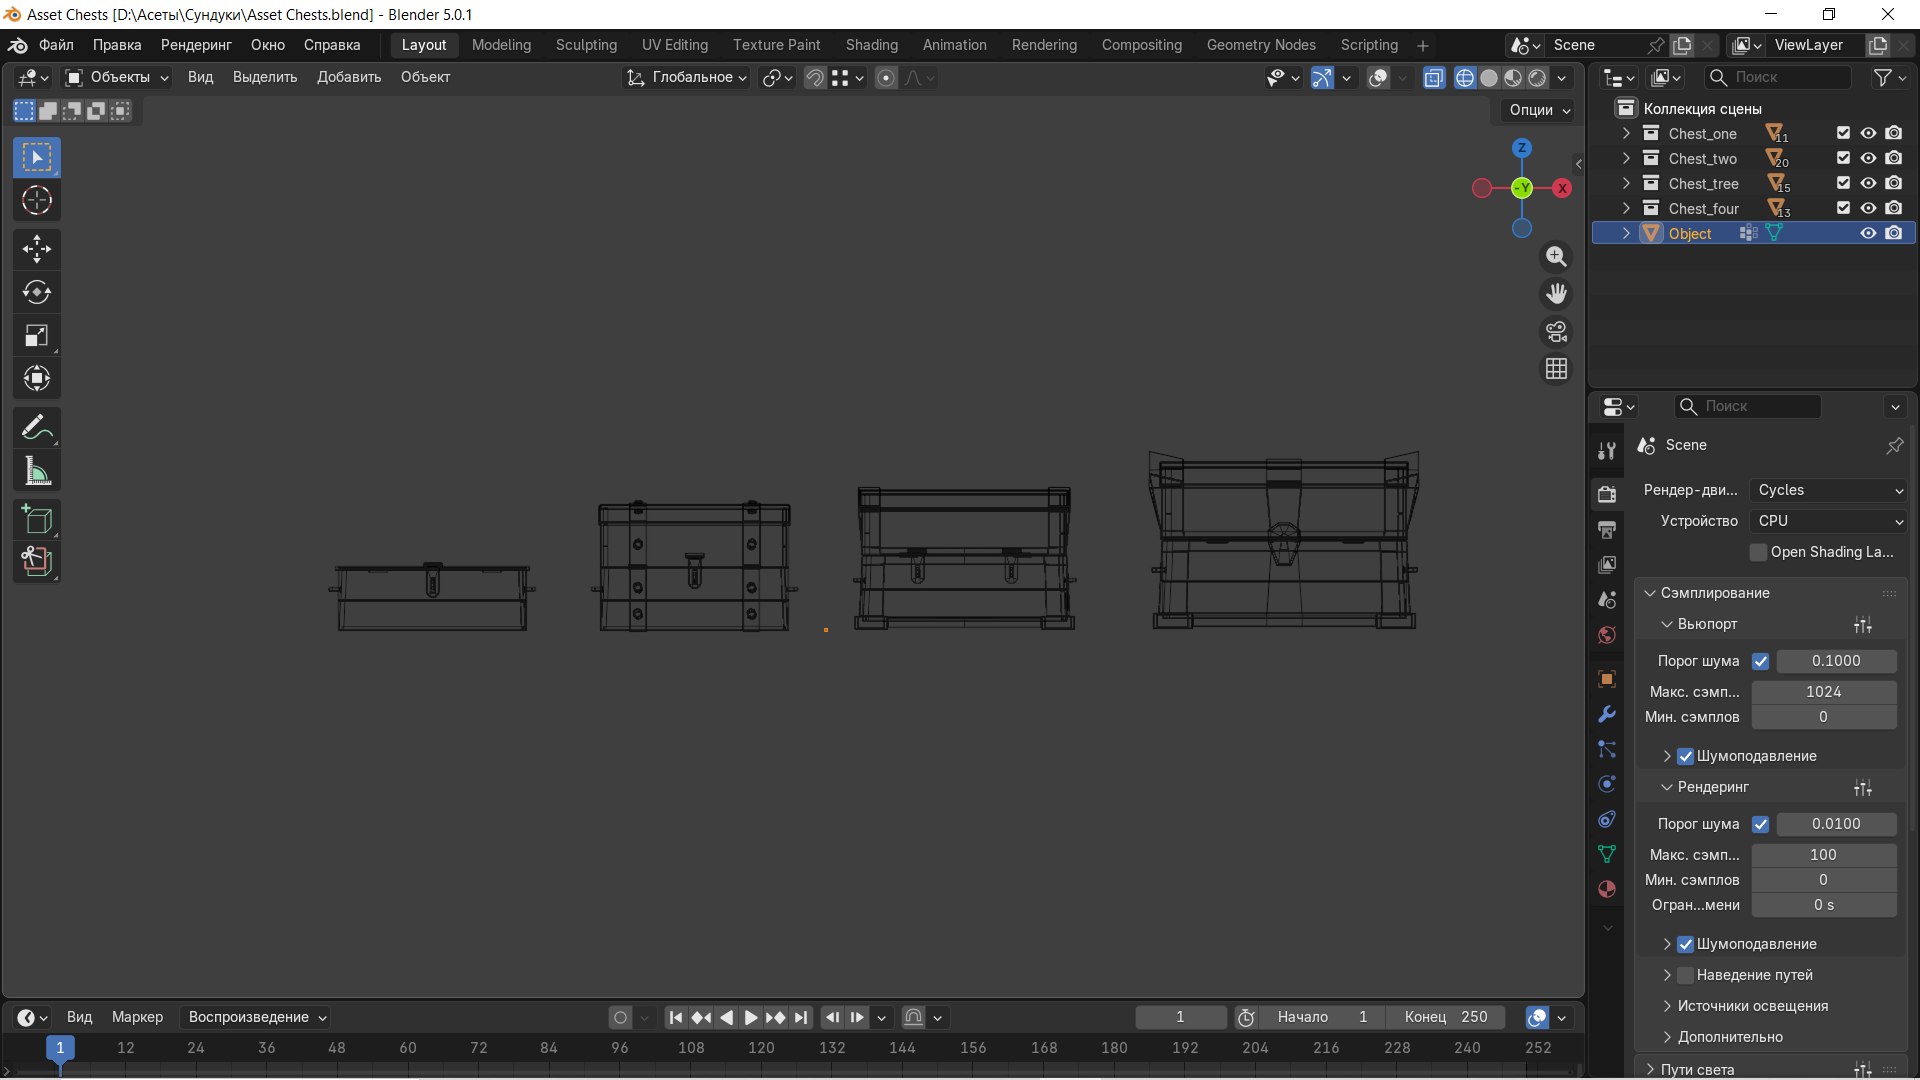Open the device CPU dropdown

tap(1828, 521)
